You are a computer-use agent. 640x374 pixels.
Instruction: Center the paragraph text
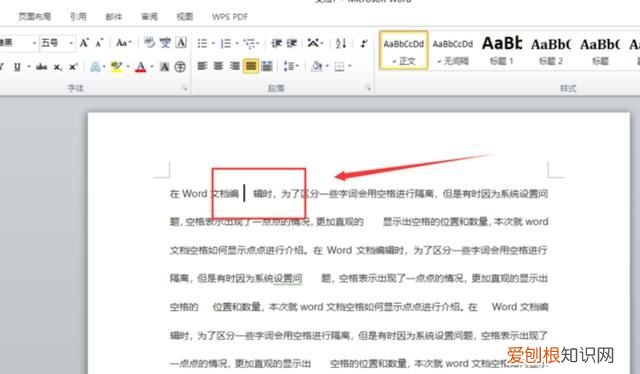[x=218, y=66]
